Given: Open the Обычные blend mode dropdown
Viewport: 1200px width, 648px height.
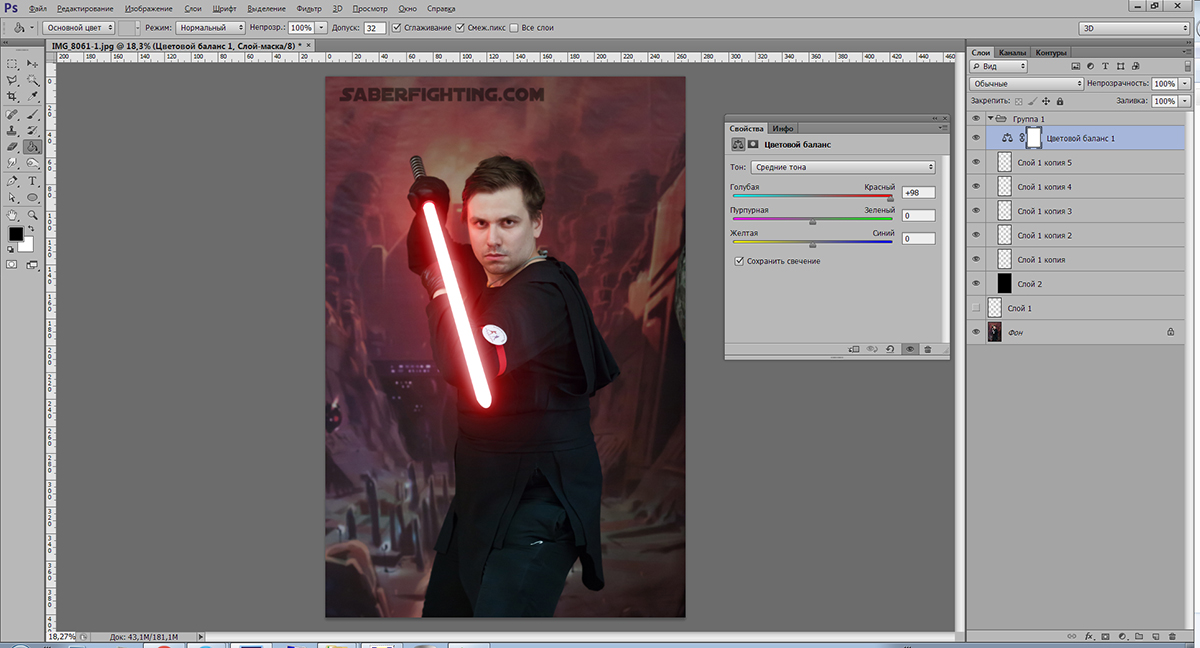Looking at the screenshot, I should (x=1027, y=84).
